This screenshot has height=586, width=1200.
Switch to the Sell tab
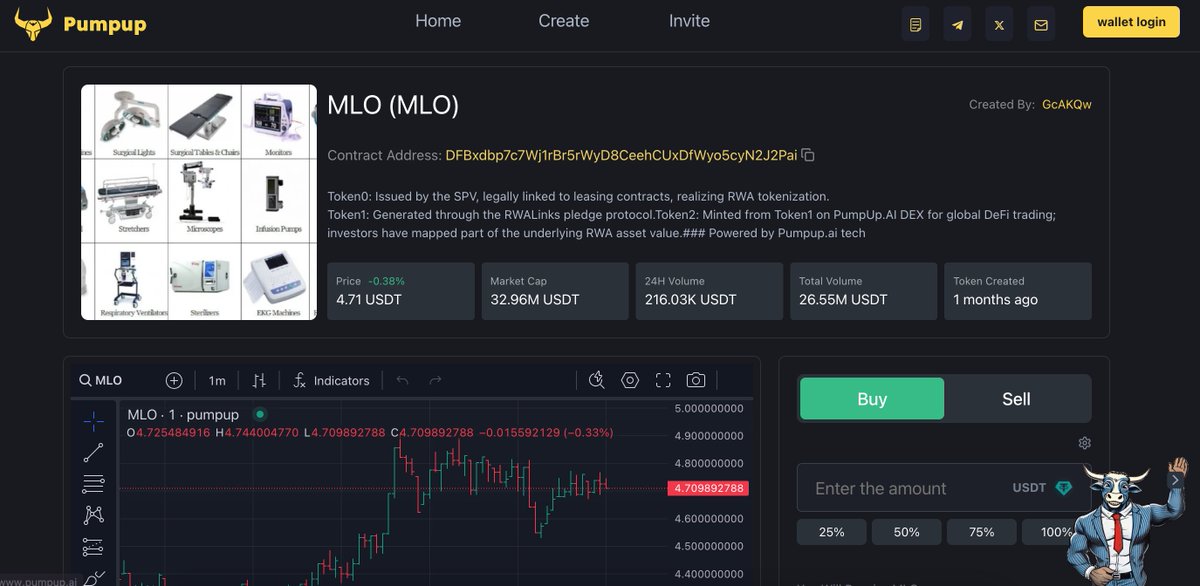[1016, 399]
